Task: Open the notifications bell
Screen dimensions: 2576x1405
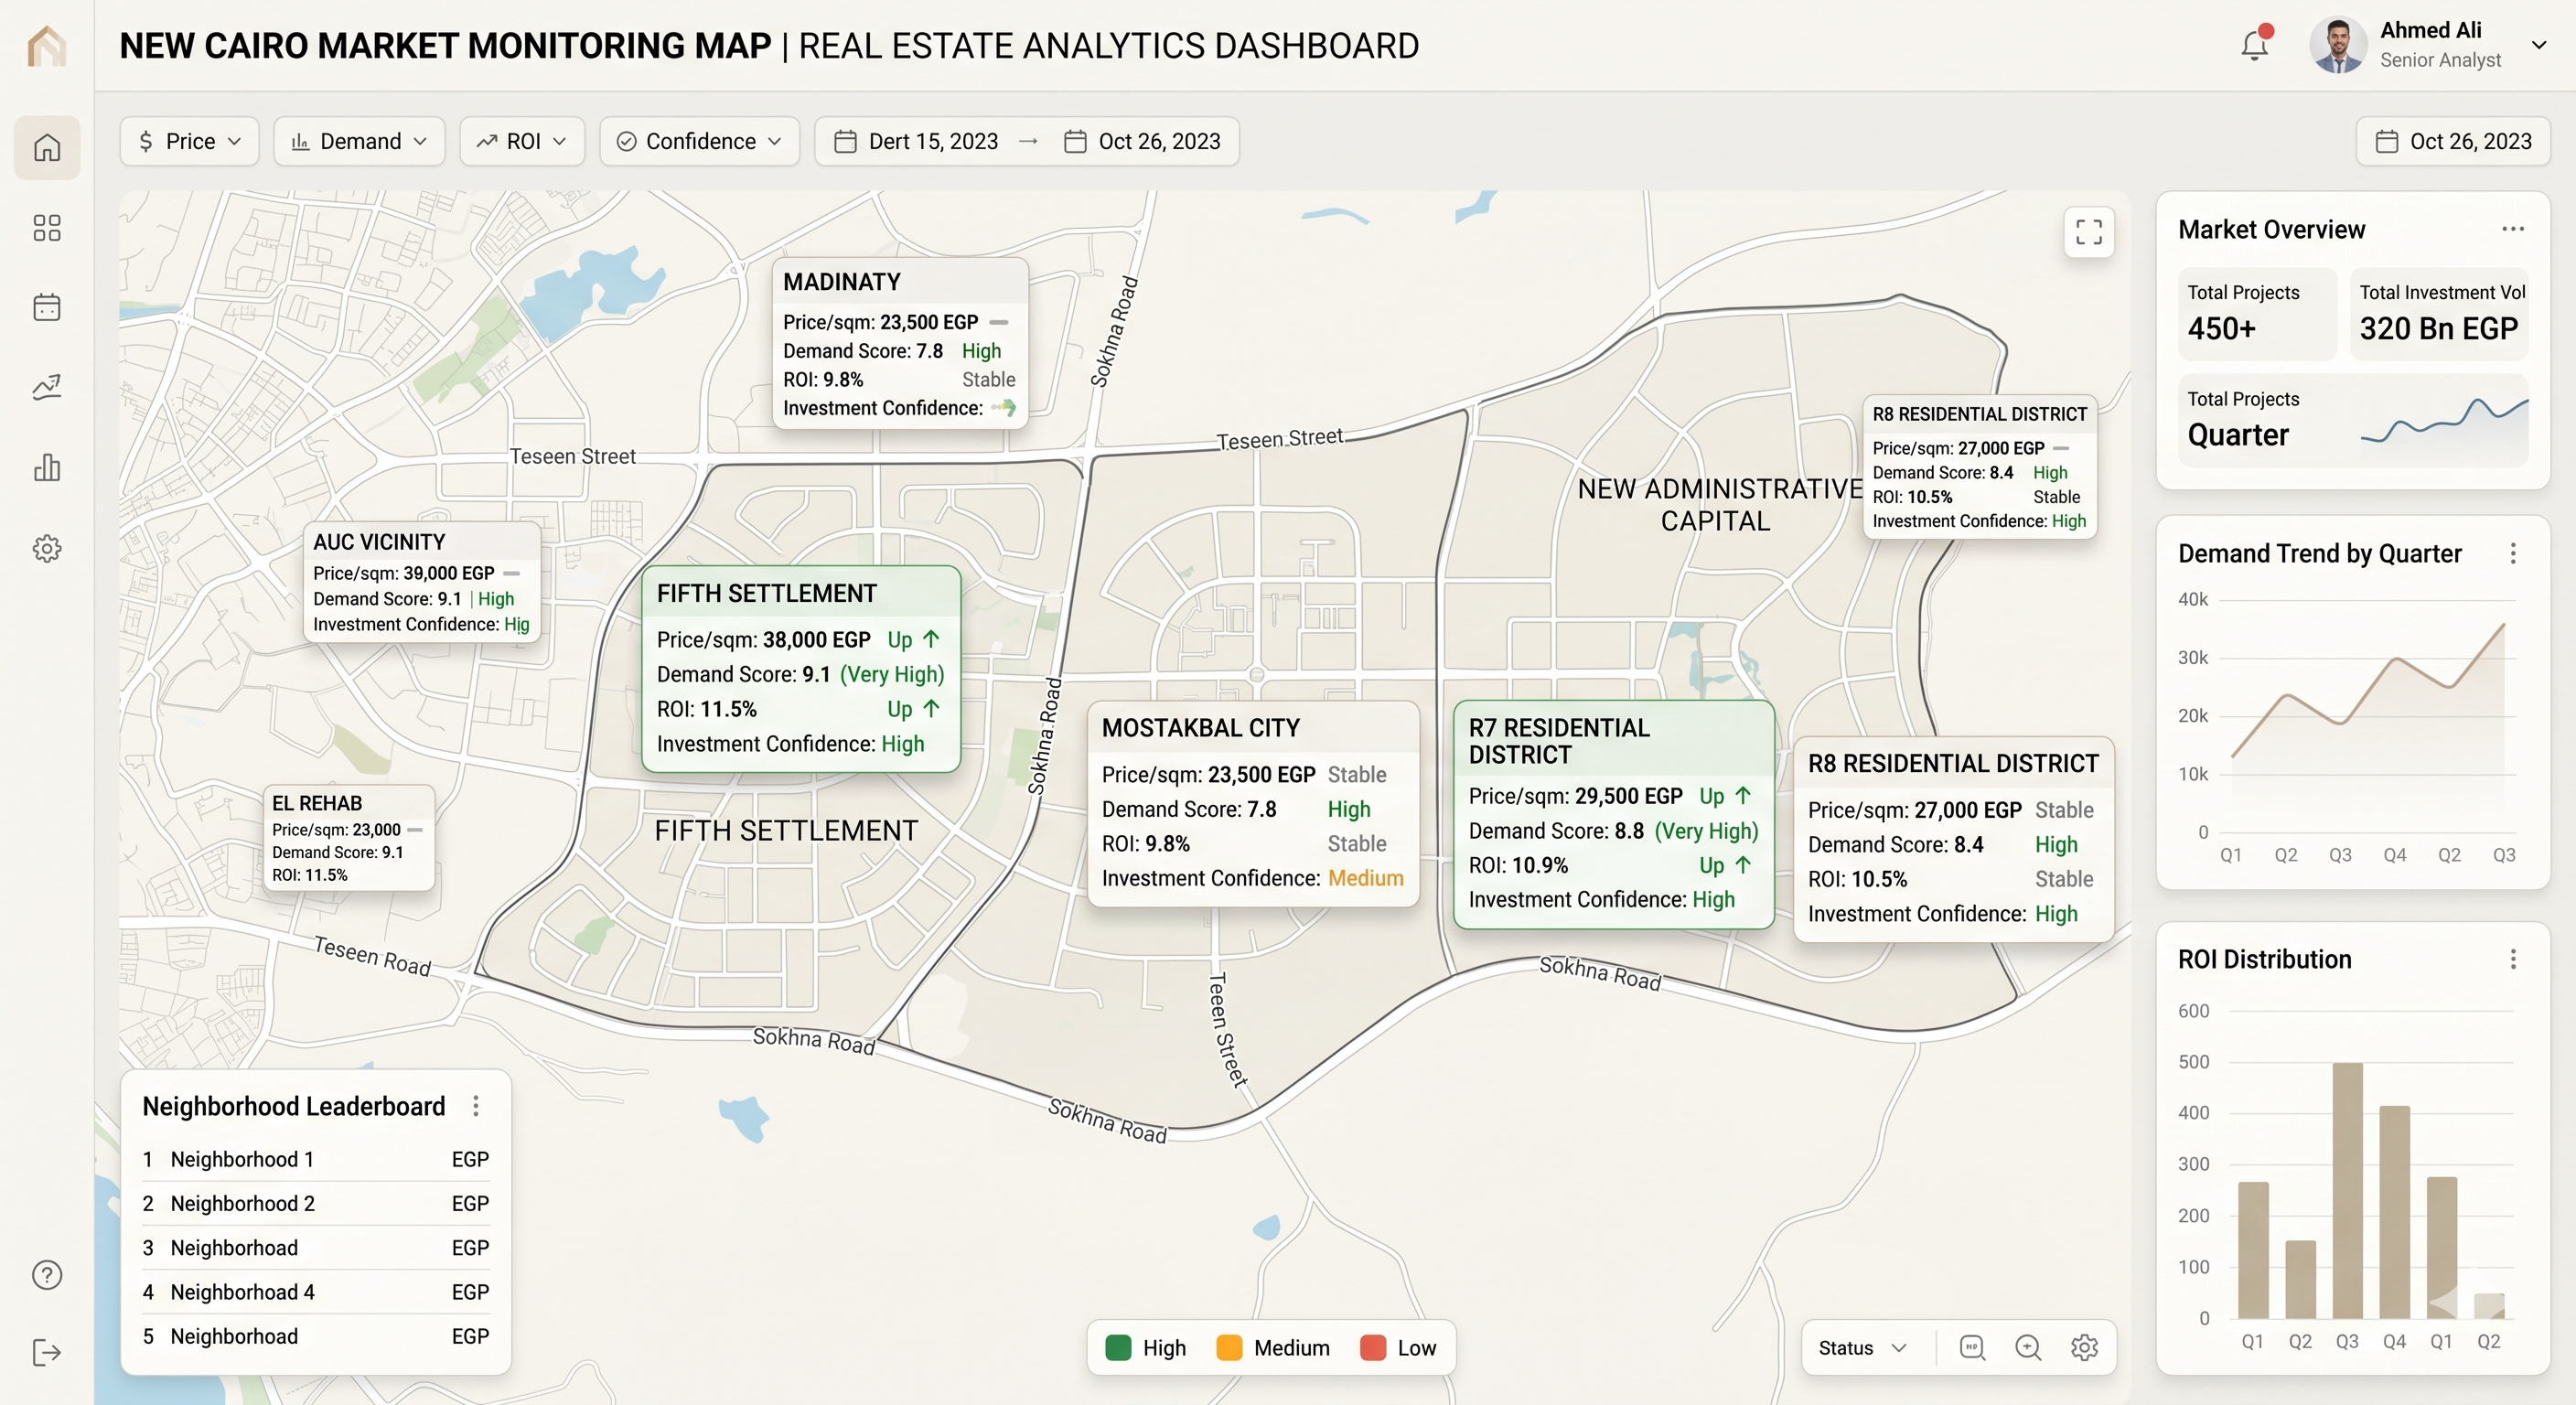Action: (2255, 45)
